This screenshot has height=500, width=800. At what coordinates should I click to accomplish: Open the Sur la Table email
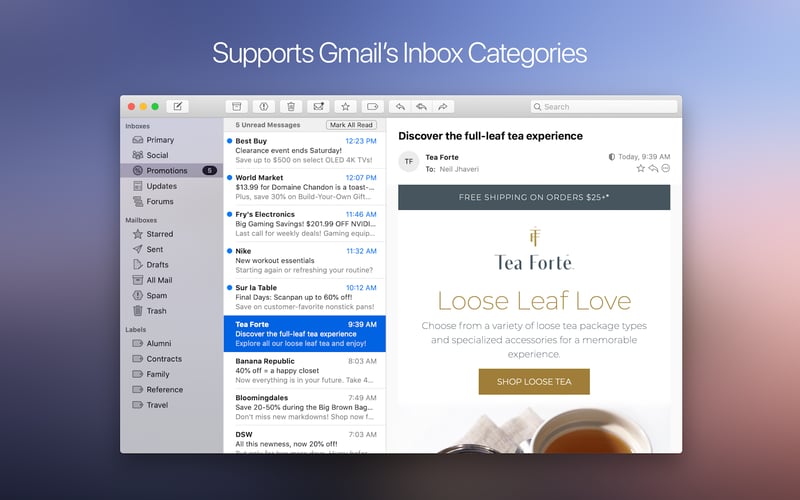(305, 297)
